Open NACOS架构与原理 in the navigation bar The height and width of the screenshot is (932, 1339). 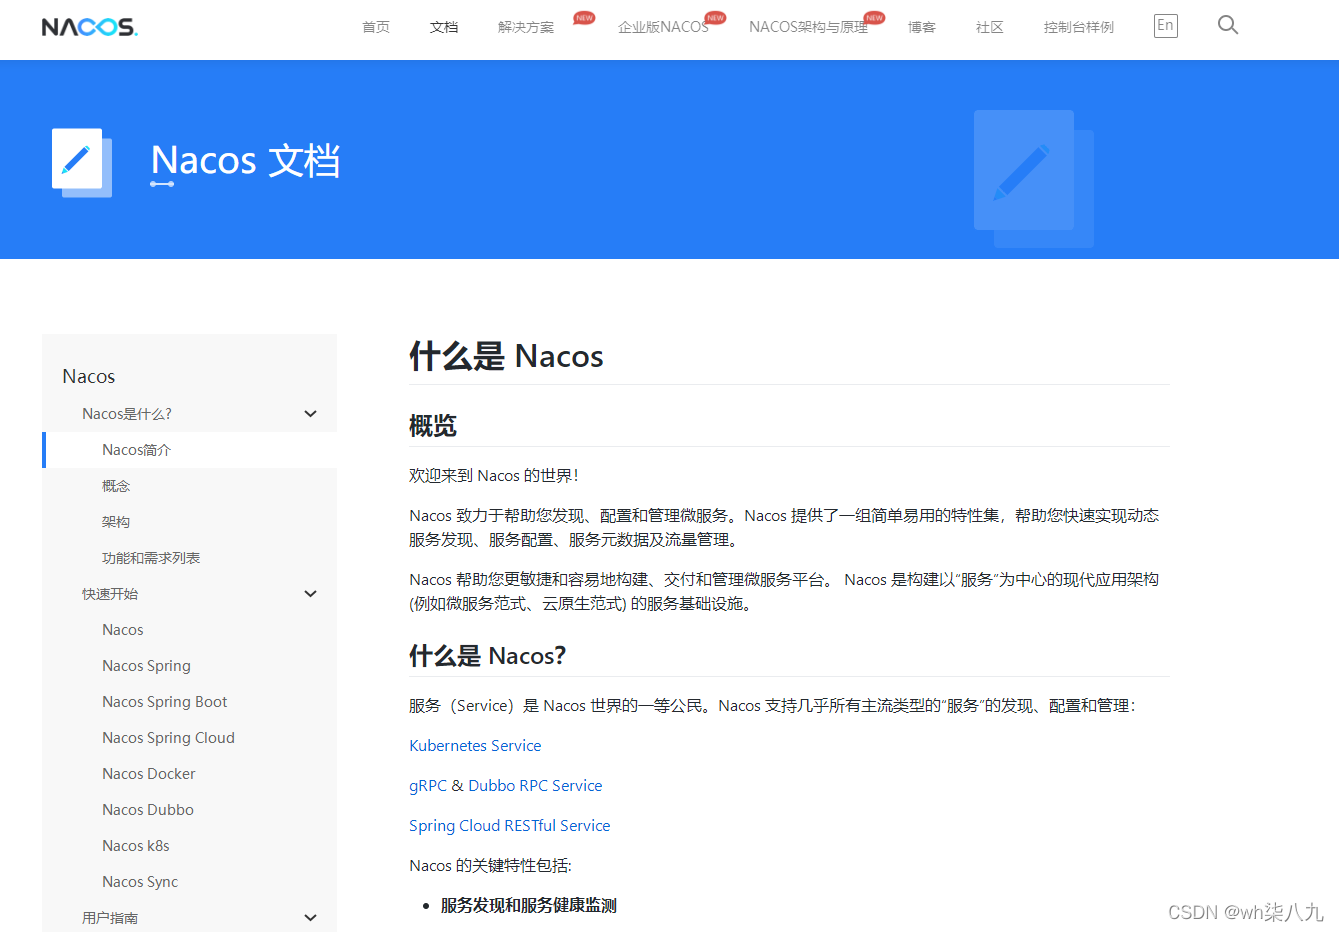pos(808,27)
